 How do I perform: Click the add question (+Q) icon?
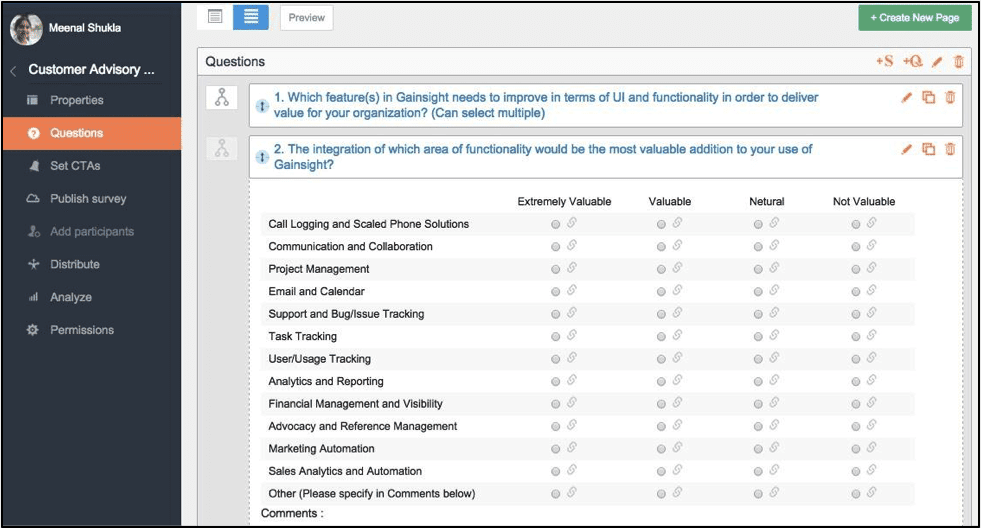[912, 62]
